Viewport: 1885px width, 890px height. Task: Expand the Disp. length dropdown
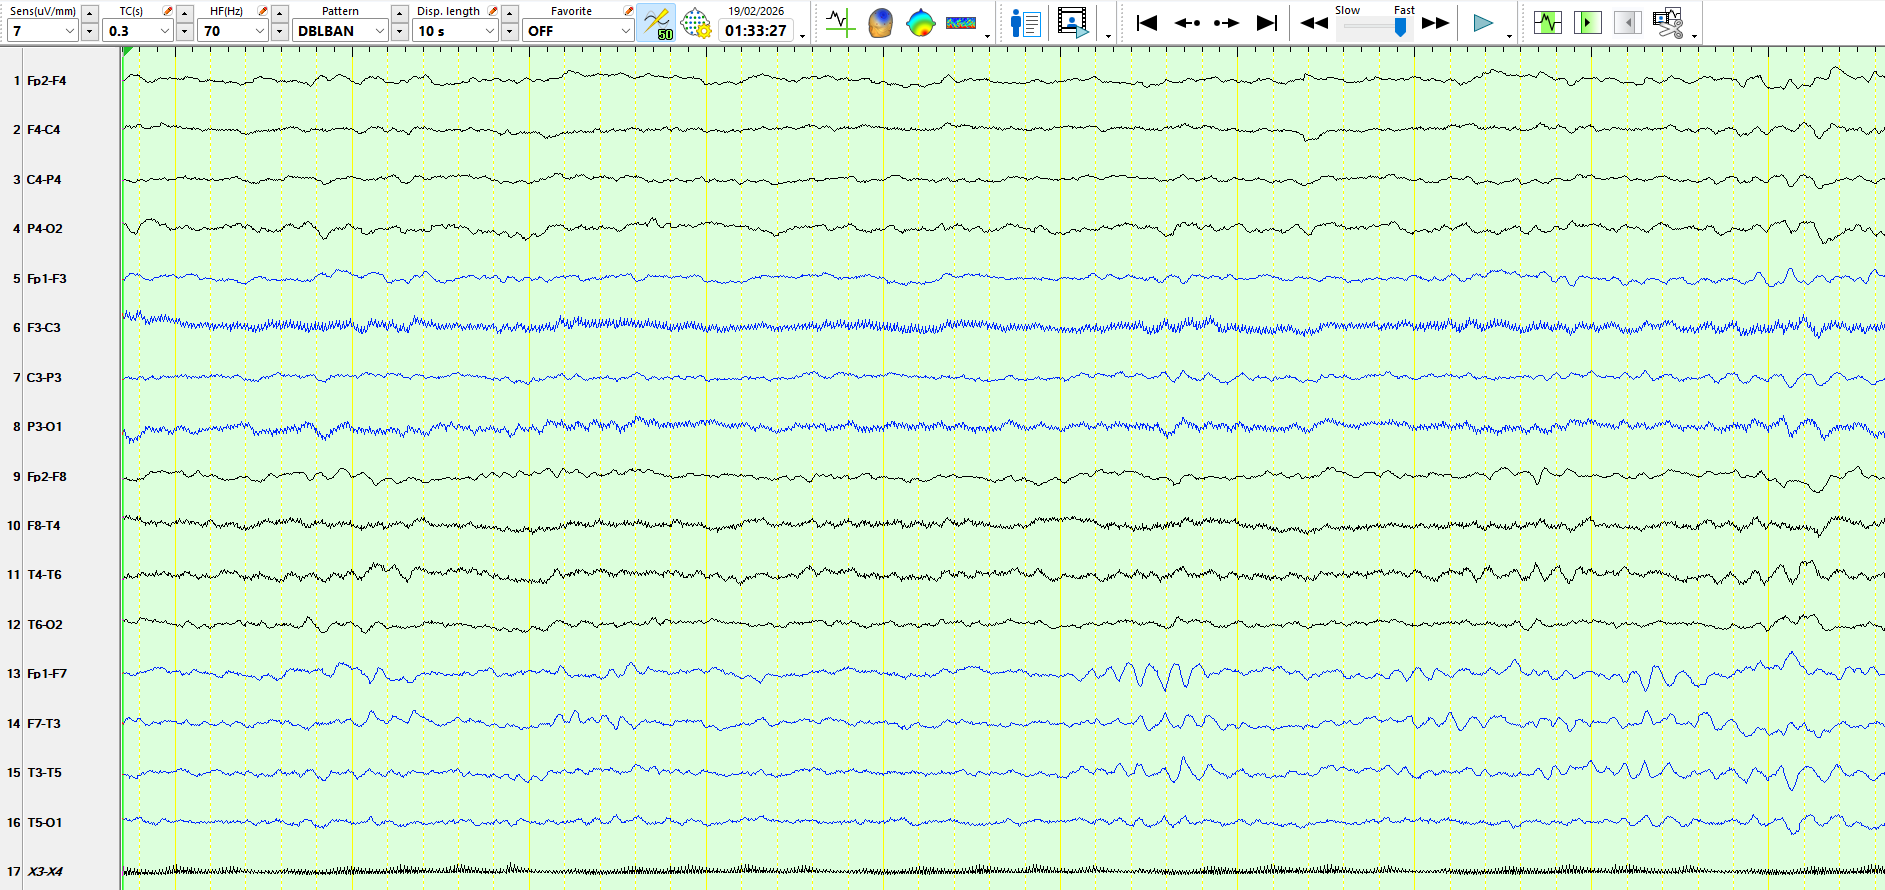click(489, 31)
